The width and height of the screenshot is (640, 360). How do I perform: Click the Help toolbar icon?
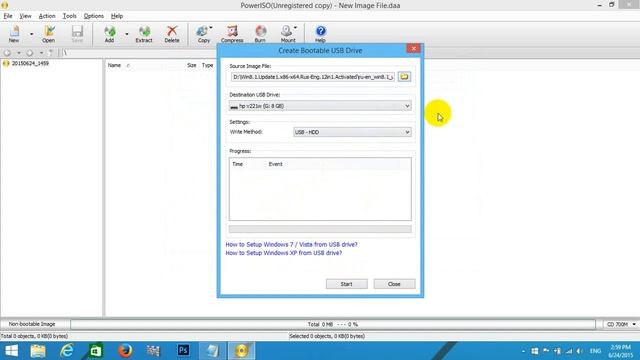pyautogui.click(x=320, y=34)
